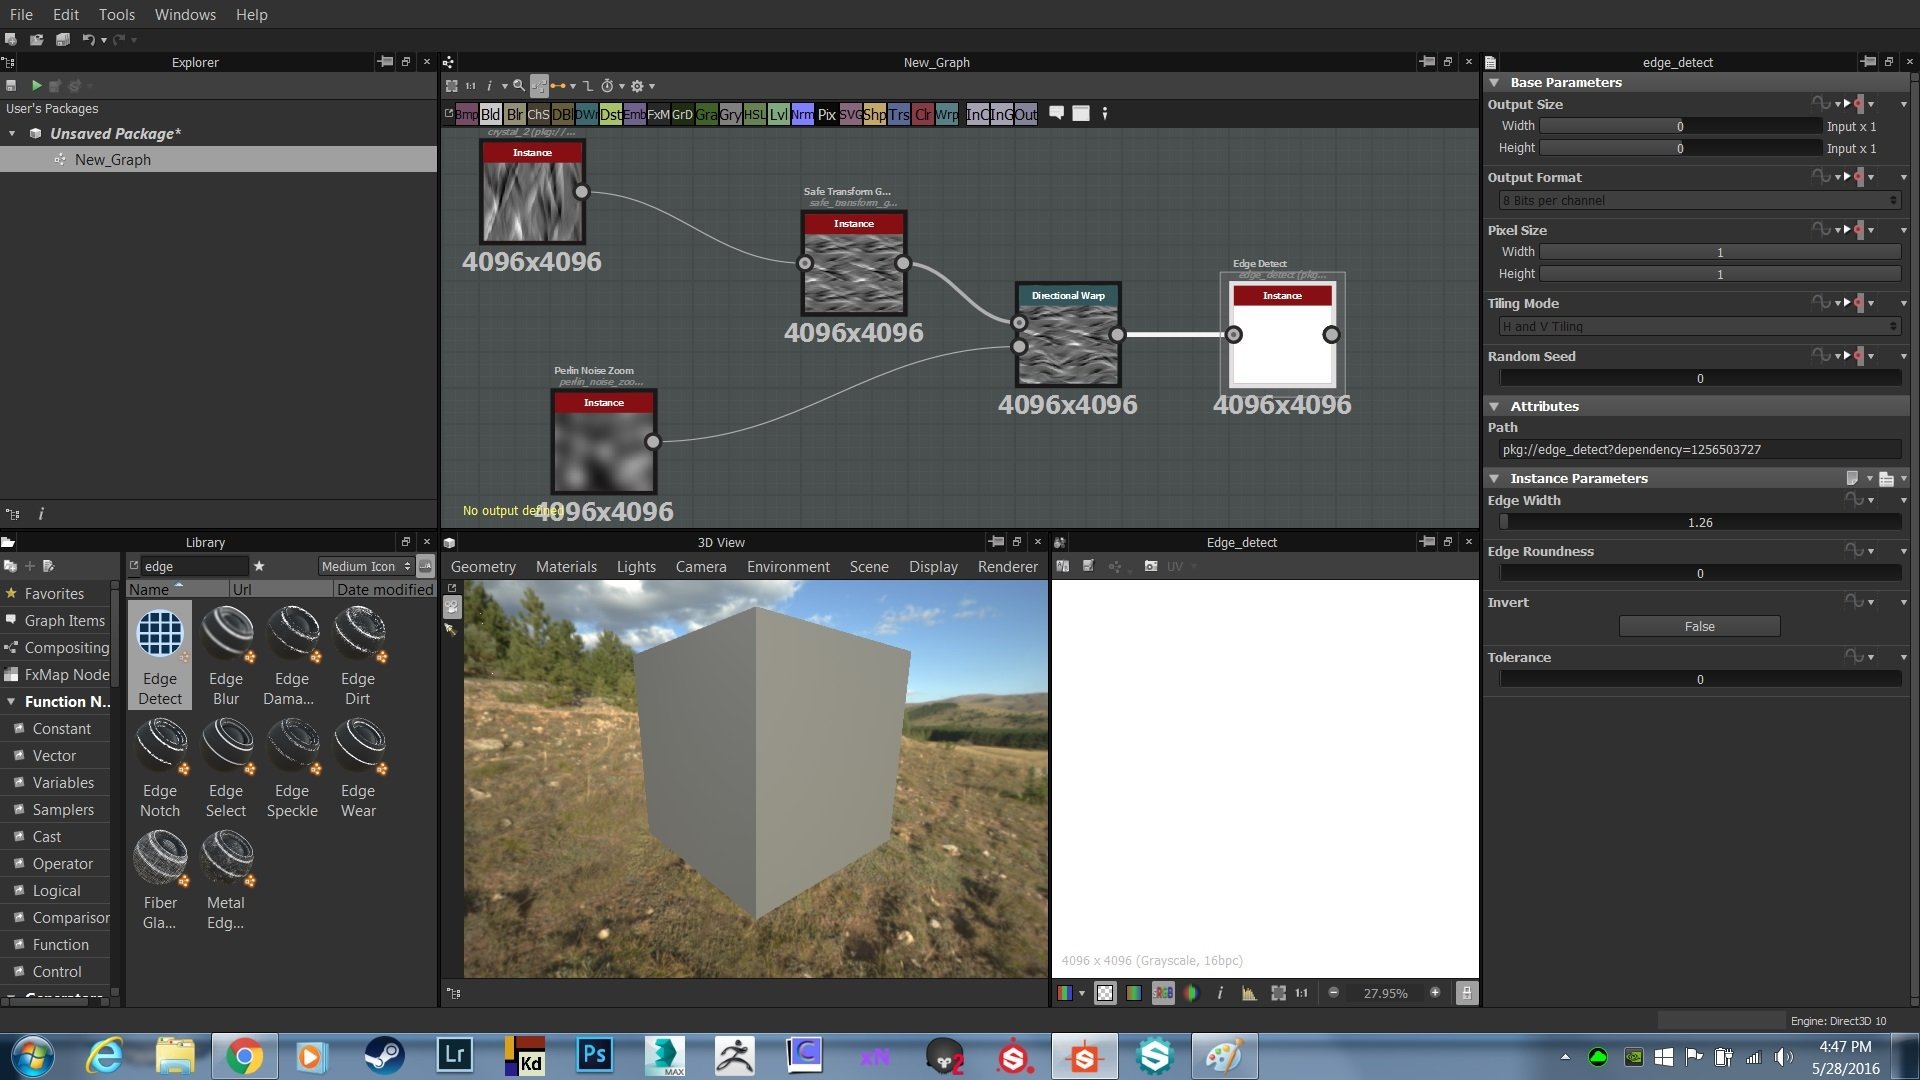Screen dimensions: 1920x1080
Task: Sort Library by Date modified column header
Action: coord(384,590)
